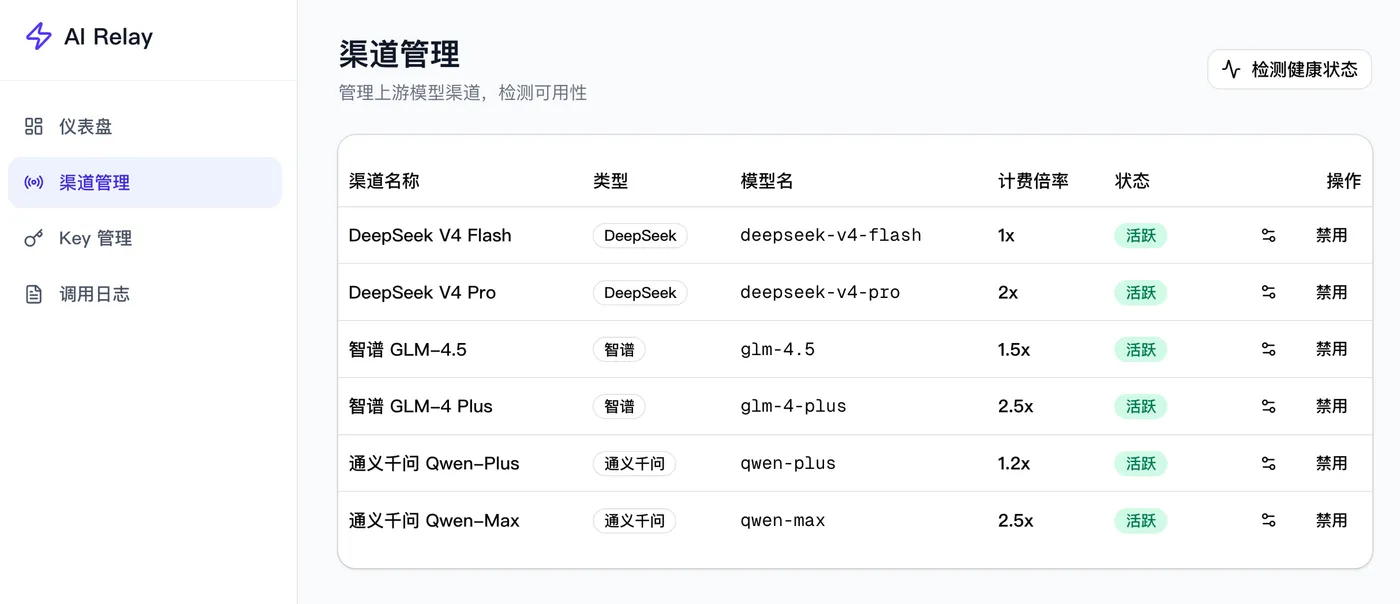Click the 1.2x billing rate value
Screen dimensions: 1400x604
pyautogui.click(x=1014, y=463)
